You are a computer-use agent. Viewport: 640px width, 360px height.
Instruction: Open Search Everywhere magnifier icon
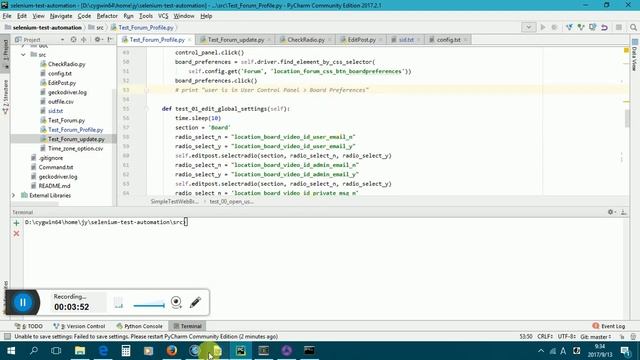633,27
